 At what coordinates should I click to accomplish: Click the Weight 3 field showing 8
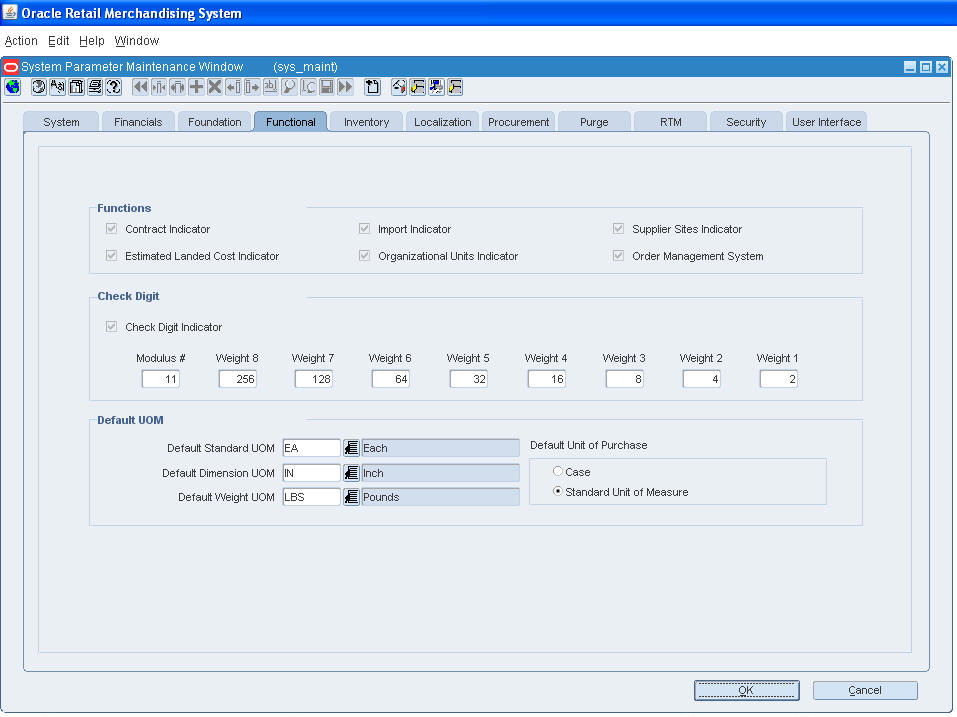click(625, 379)
